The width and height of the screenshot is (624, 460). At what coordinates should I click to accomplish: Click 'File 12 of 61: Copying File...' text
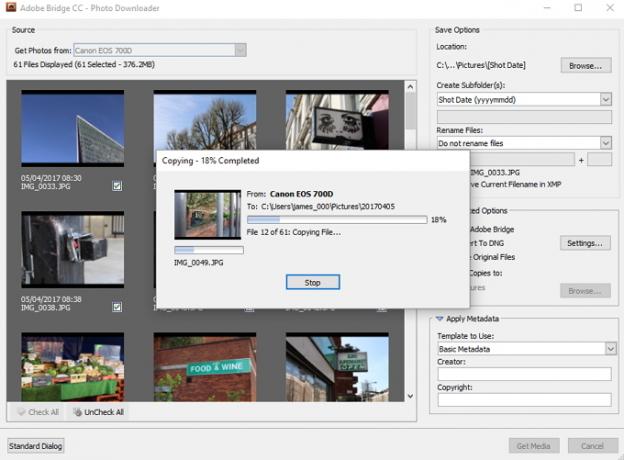[x=294, y=232]
